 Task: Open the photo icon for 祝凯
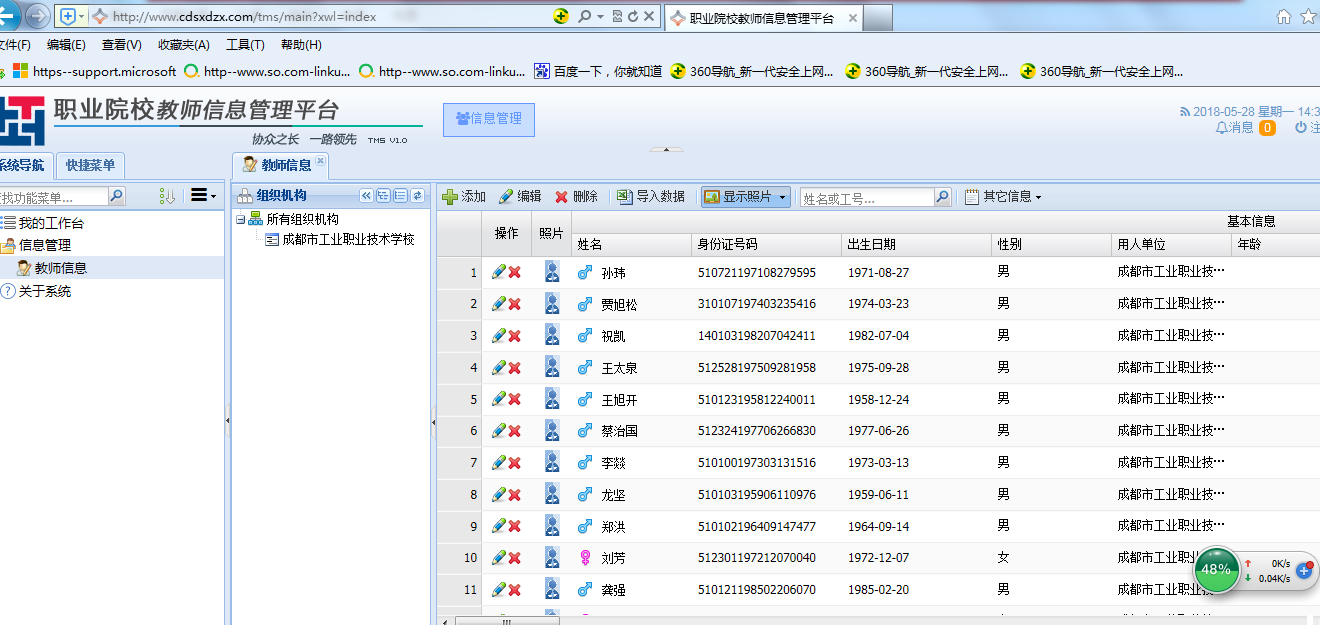(x=551, y=335)
